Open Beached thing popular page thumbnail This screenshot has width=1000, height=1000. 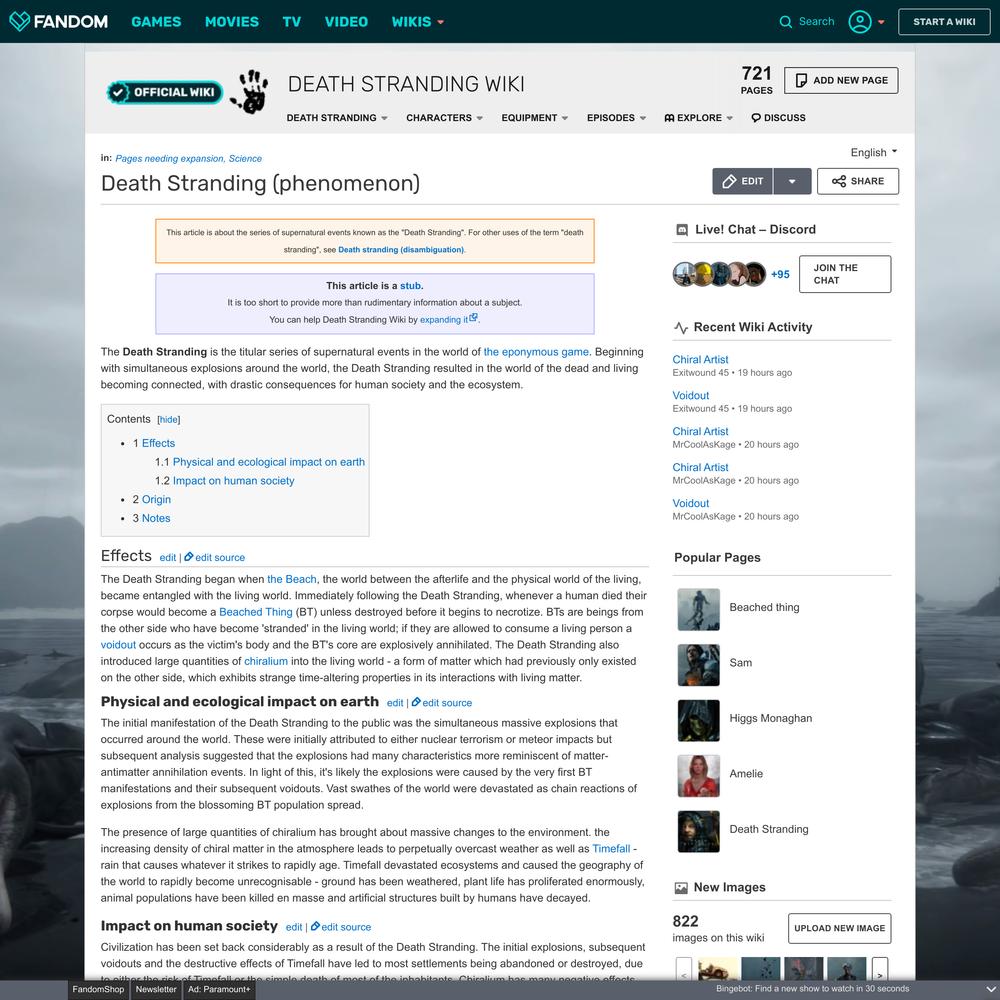[698, 609]
